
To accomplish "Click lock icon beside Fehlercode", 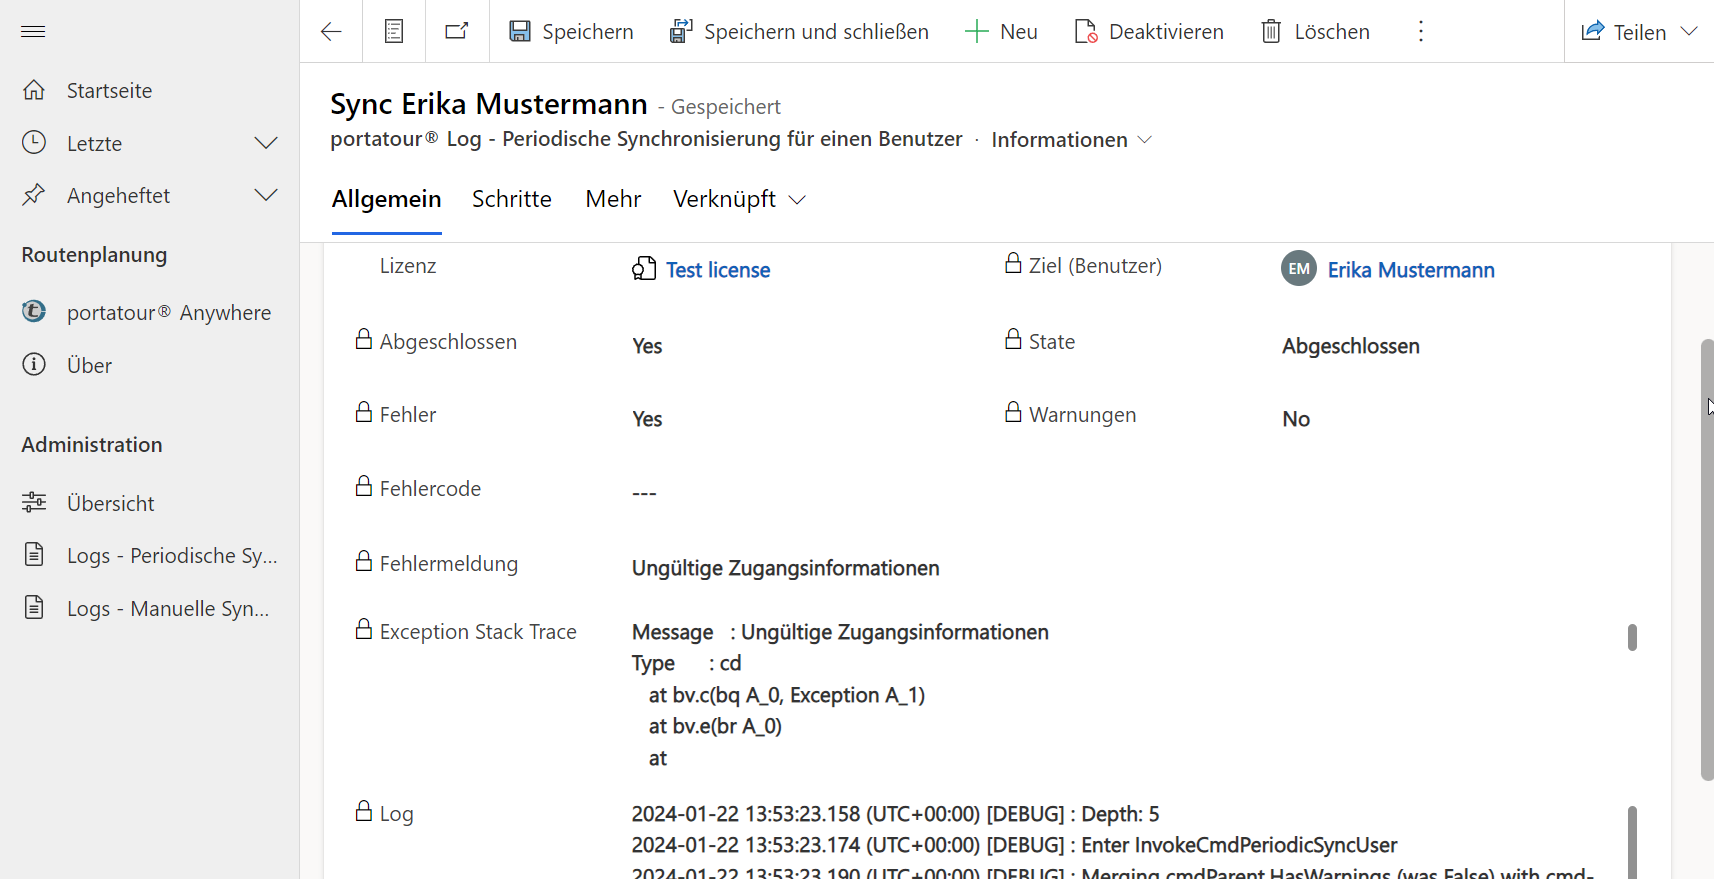I will (x=364, y=486).
